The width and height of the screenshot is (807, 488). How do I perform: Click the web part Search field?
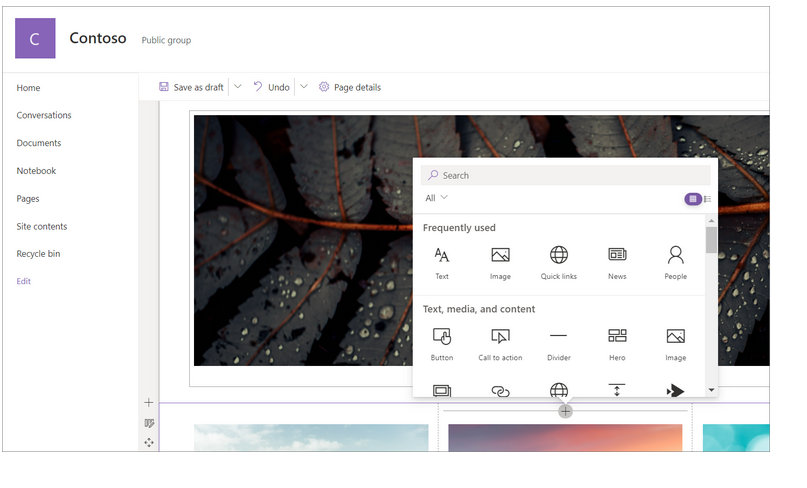coord(566,175)
